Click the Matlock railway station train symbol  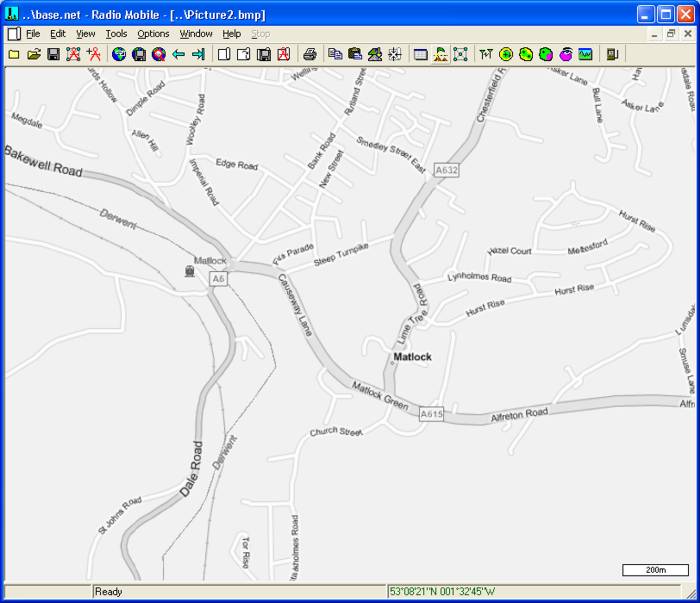click(190, 271)
